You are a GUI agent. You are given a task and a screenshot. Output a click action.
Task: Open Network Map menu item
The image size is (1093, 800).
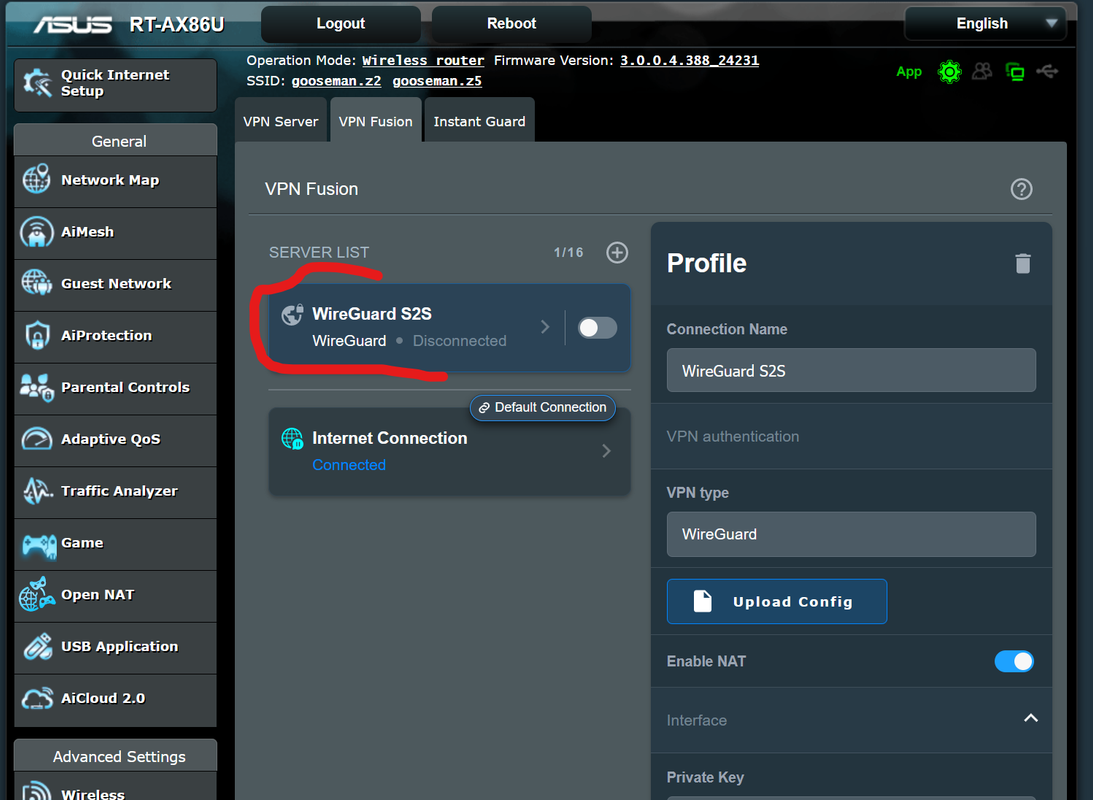coord(115,180)
